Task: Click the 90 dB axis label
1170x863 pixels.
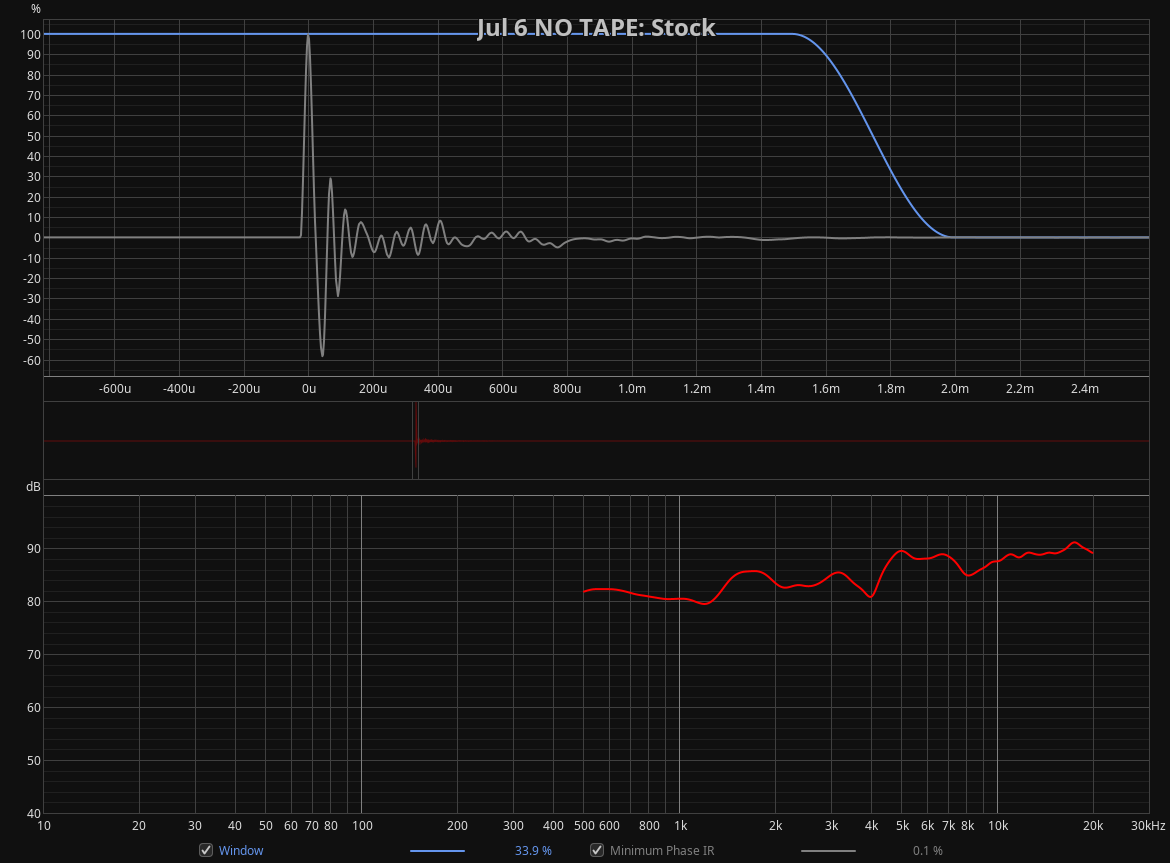Action: [x=34, y=549]
